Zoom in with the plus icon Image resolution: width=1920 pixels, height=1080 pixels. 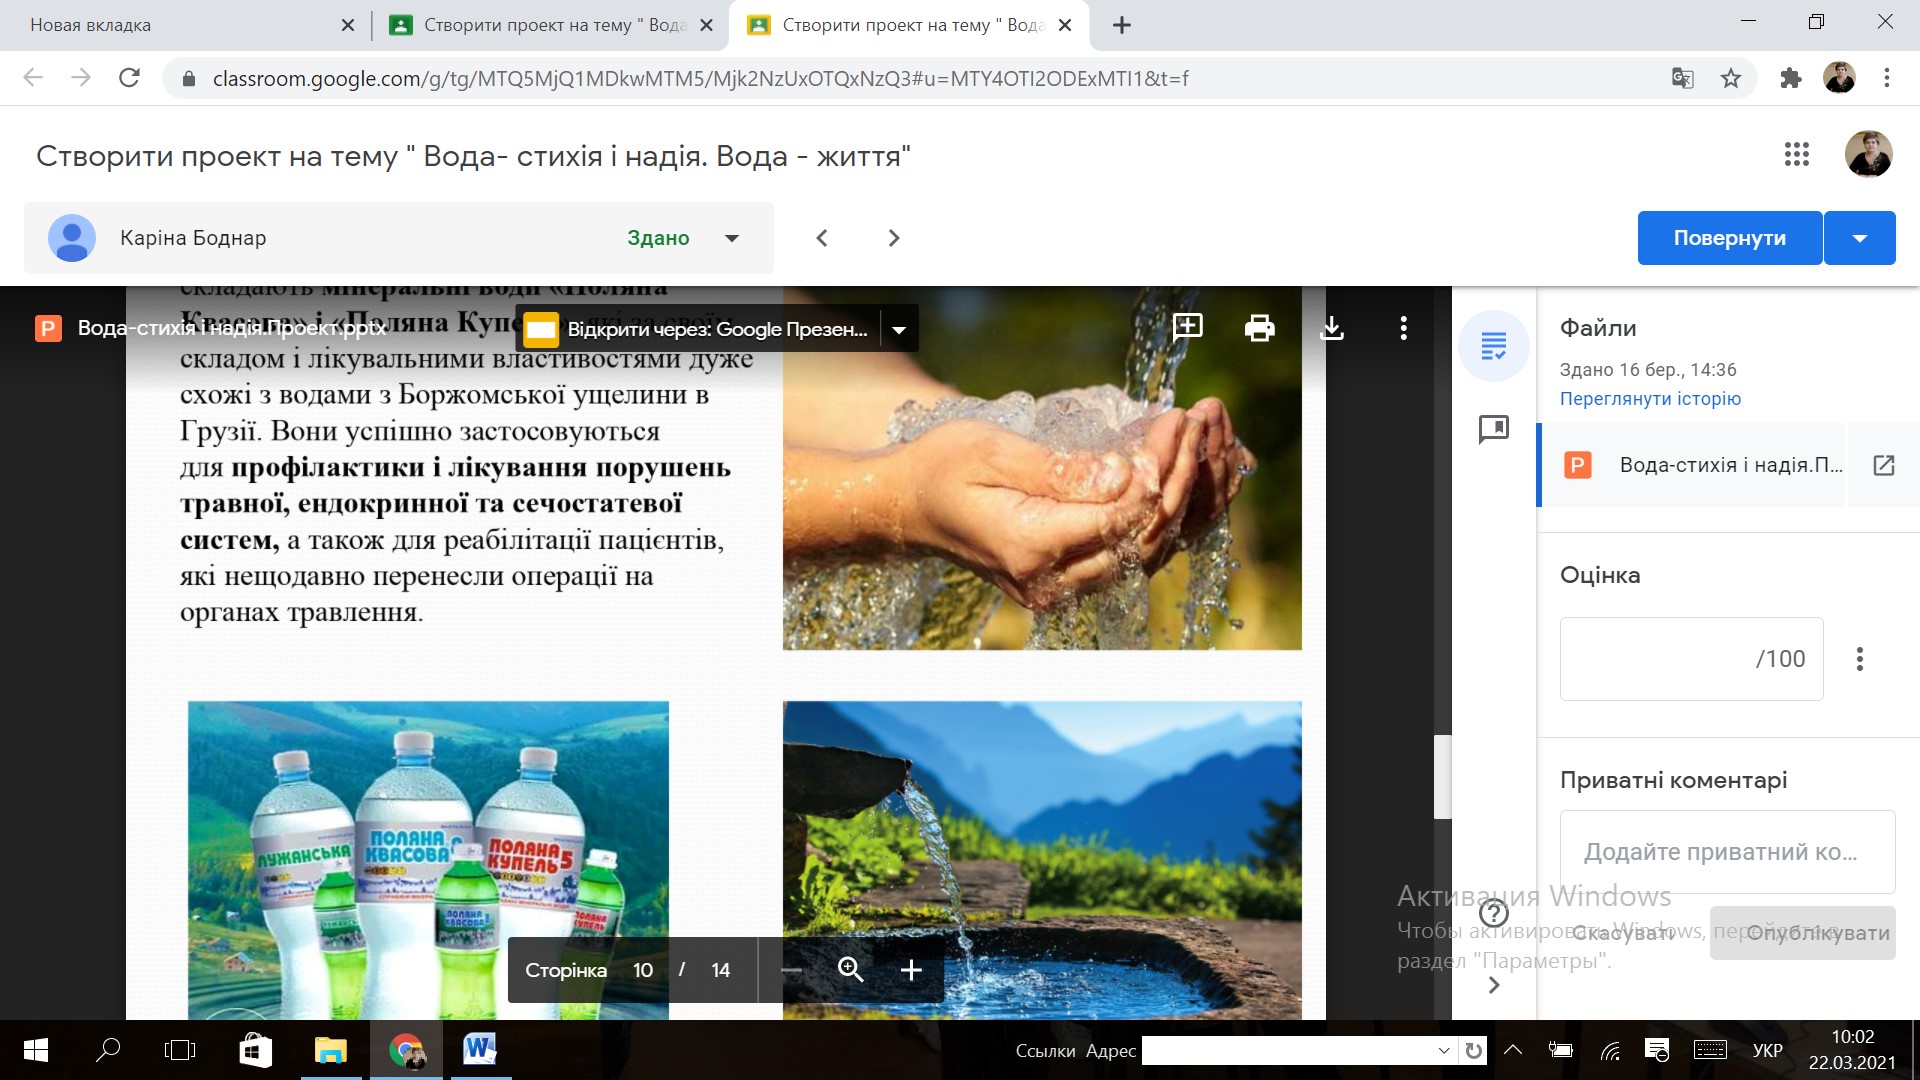[x=911, y=970]
